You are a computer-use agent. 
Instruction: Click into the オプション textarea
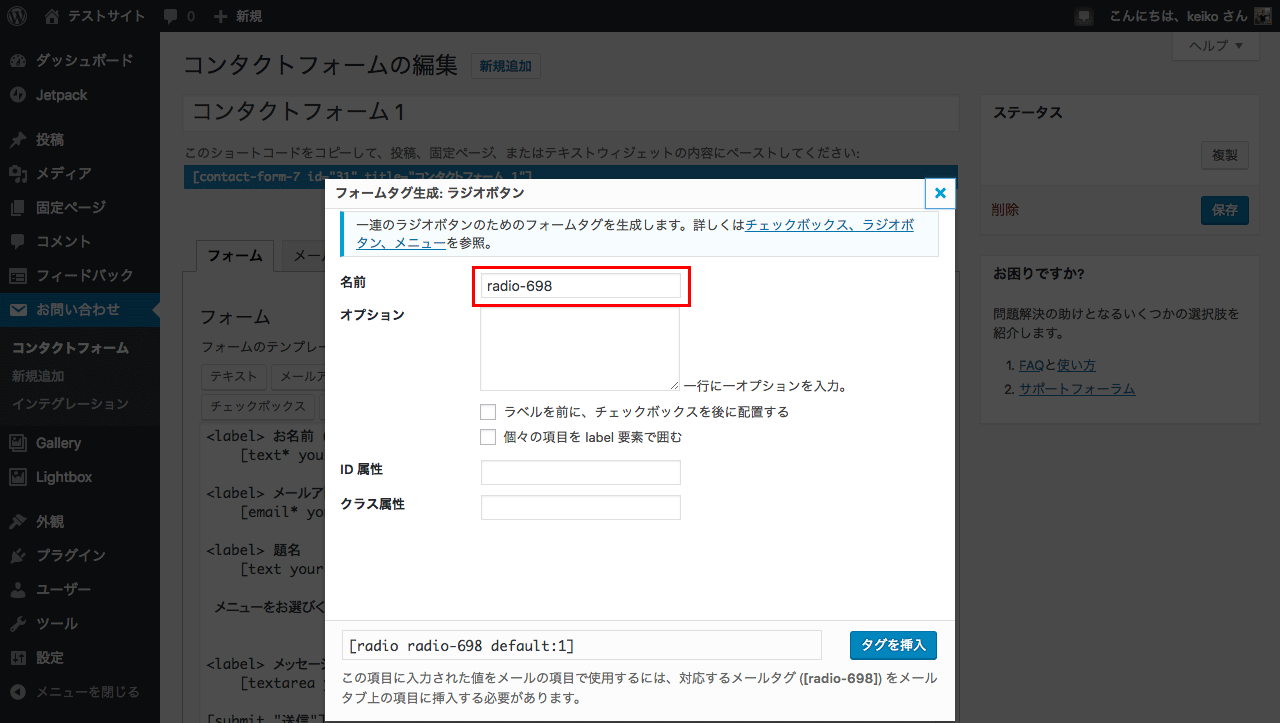tap(580, 349)
